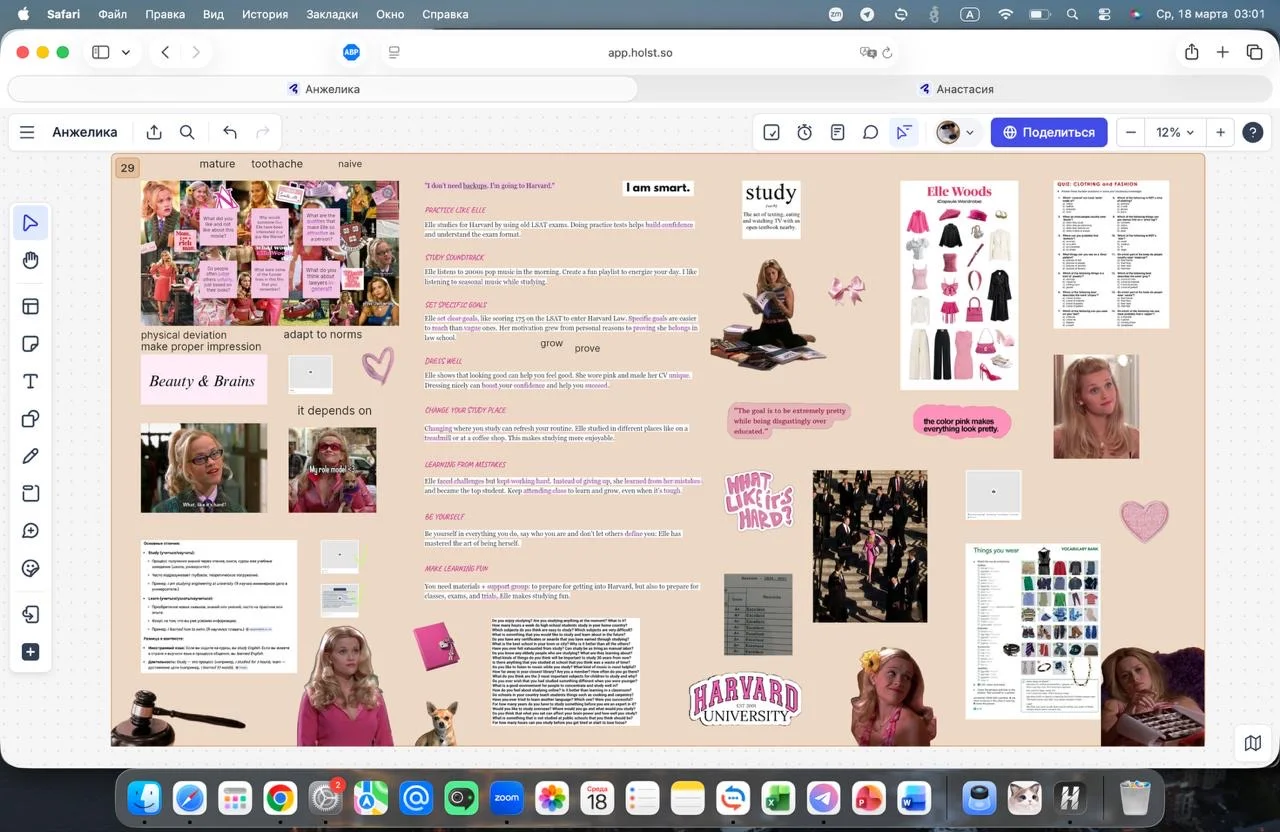Select the cursor pointer tool

point(30,222)
